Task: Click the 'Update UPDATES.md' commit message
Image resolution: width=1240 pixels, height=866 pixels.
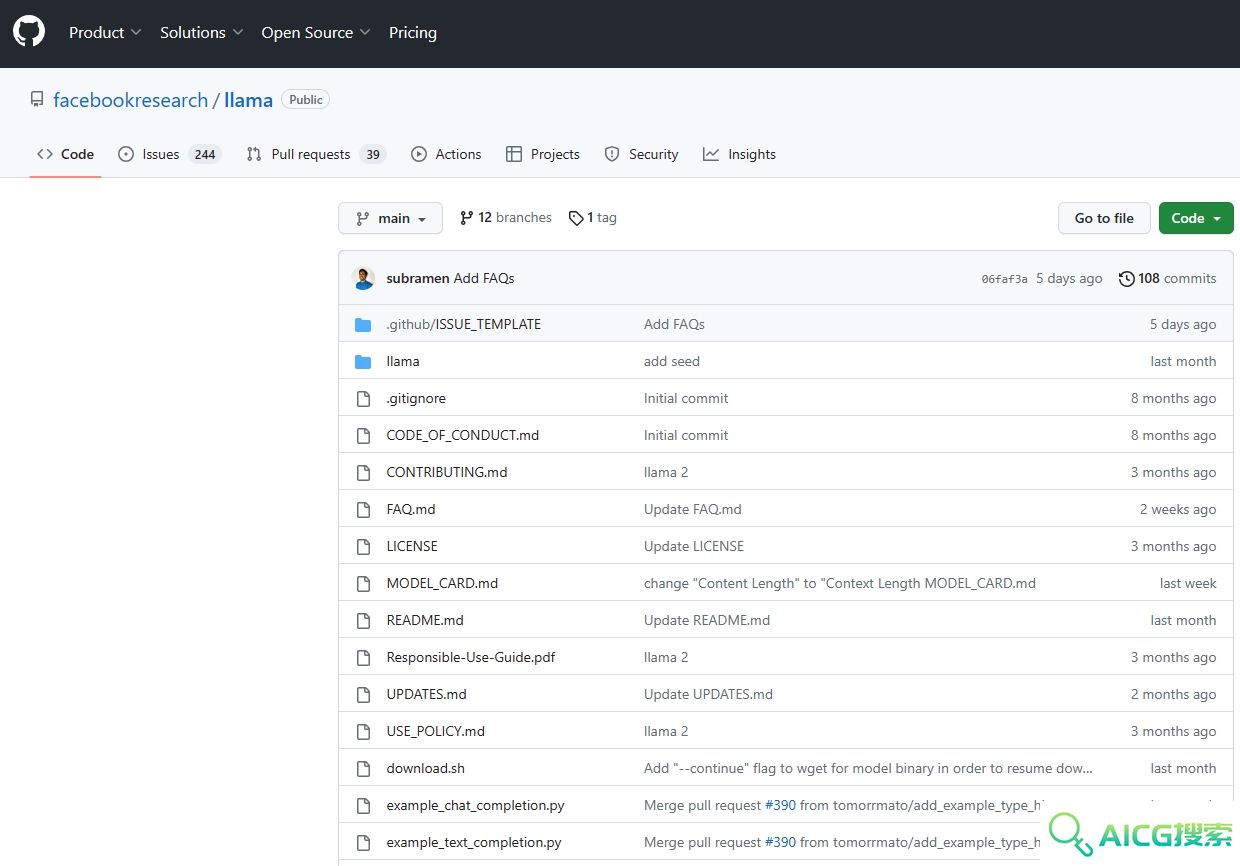Action: (708, 695)
